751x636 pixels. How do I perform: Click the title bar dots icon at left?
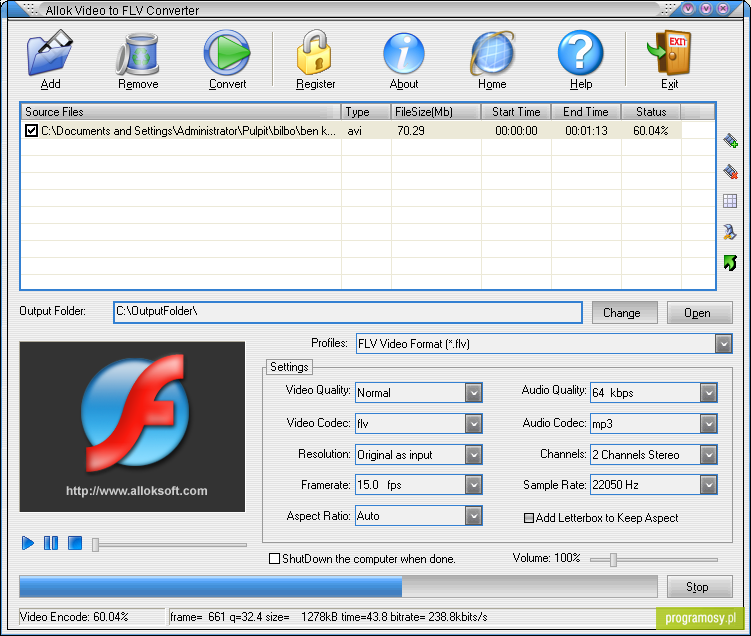pyautogui.click(x=30, y=9)
